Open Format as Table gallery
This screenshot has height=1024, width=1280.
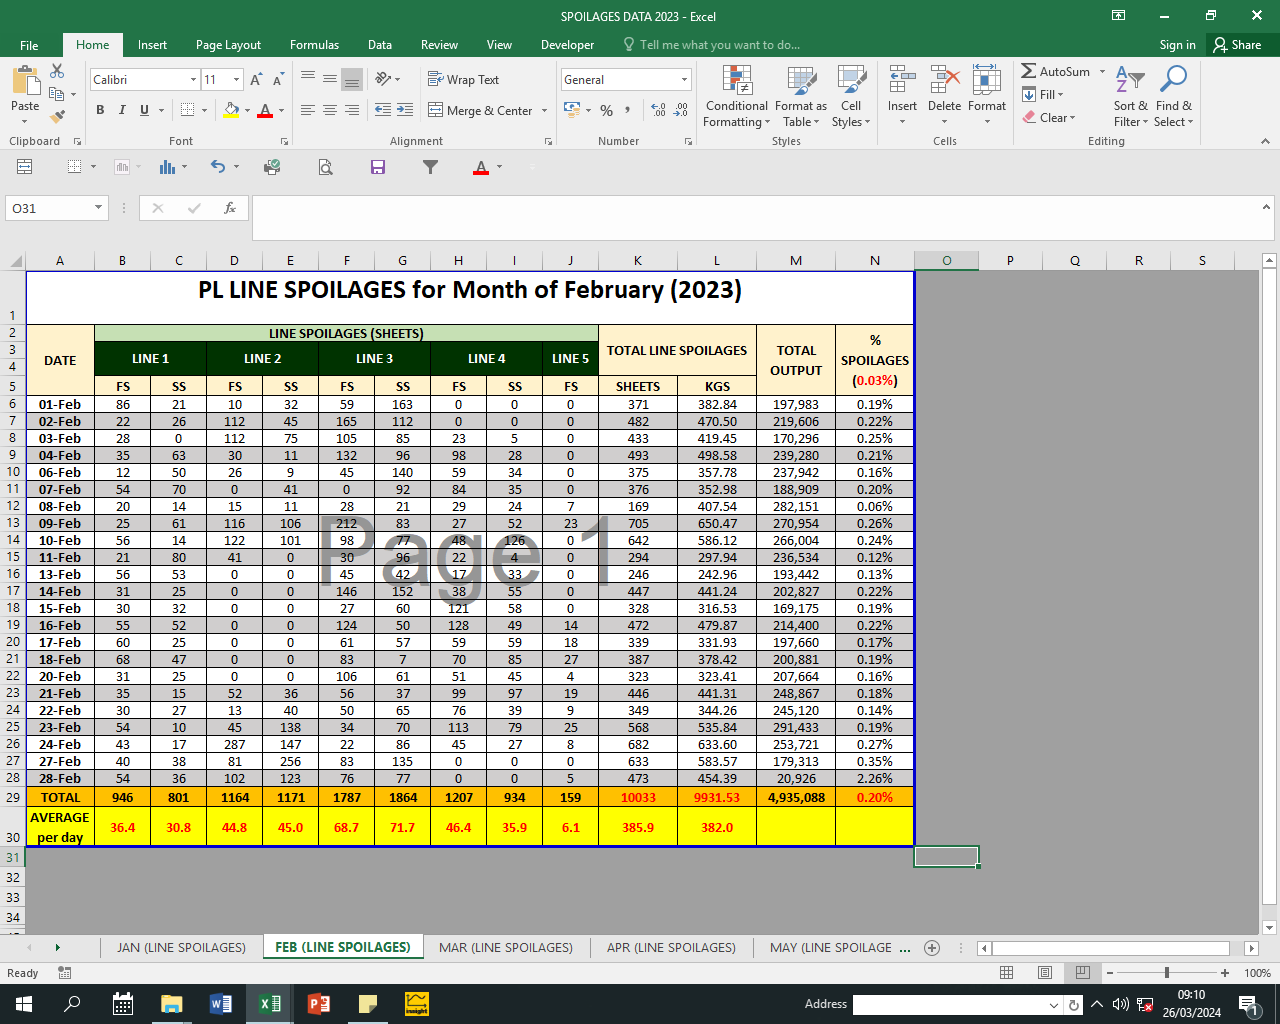click(x=801, y=97)
